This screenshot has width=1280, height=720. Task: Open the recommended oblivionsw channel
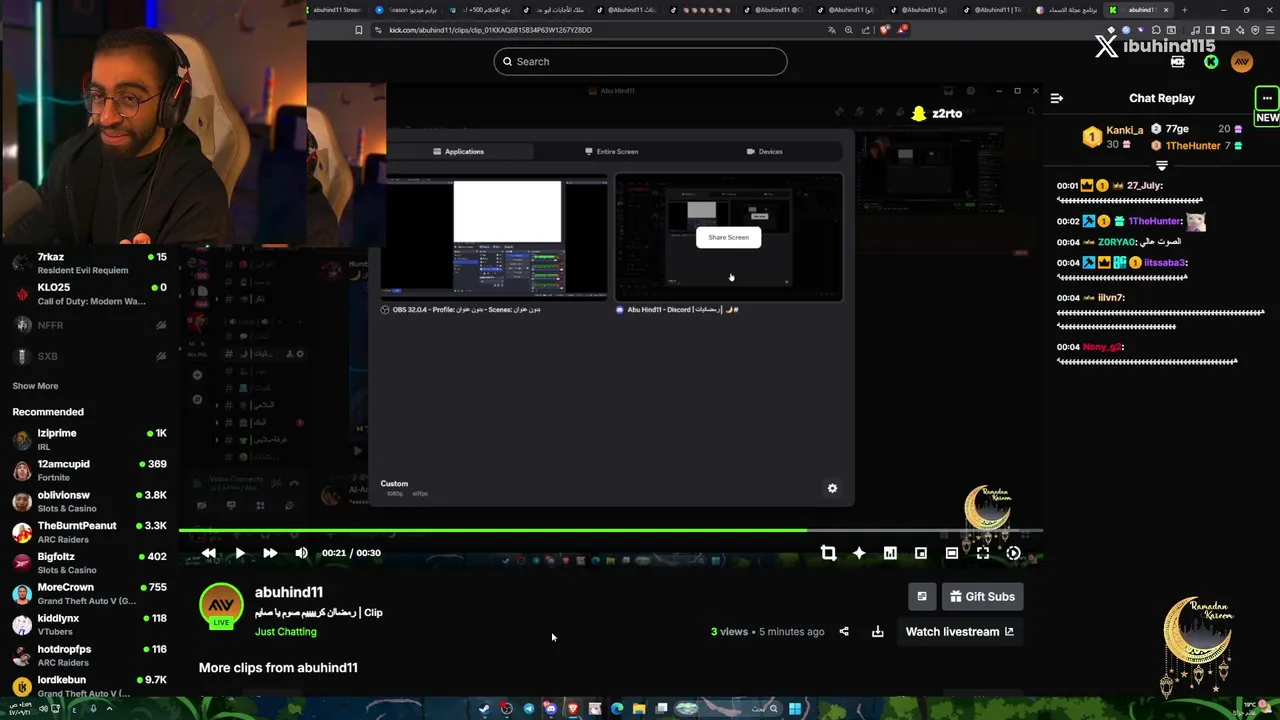[90, 501]
